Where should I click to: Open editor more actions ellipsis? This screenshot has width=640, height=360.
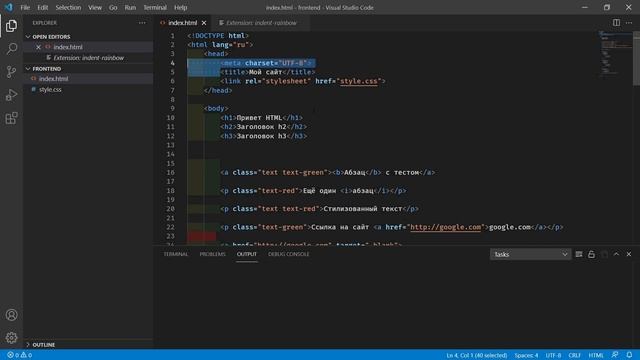point(629,23)
